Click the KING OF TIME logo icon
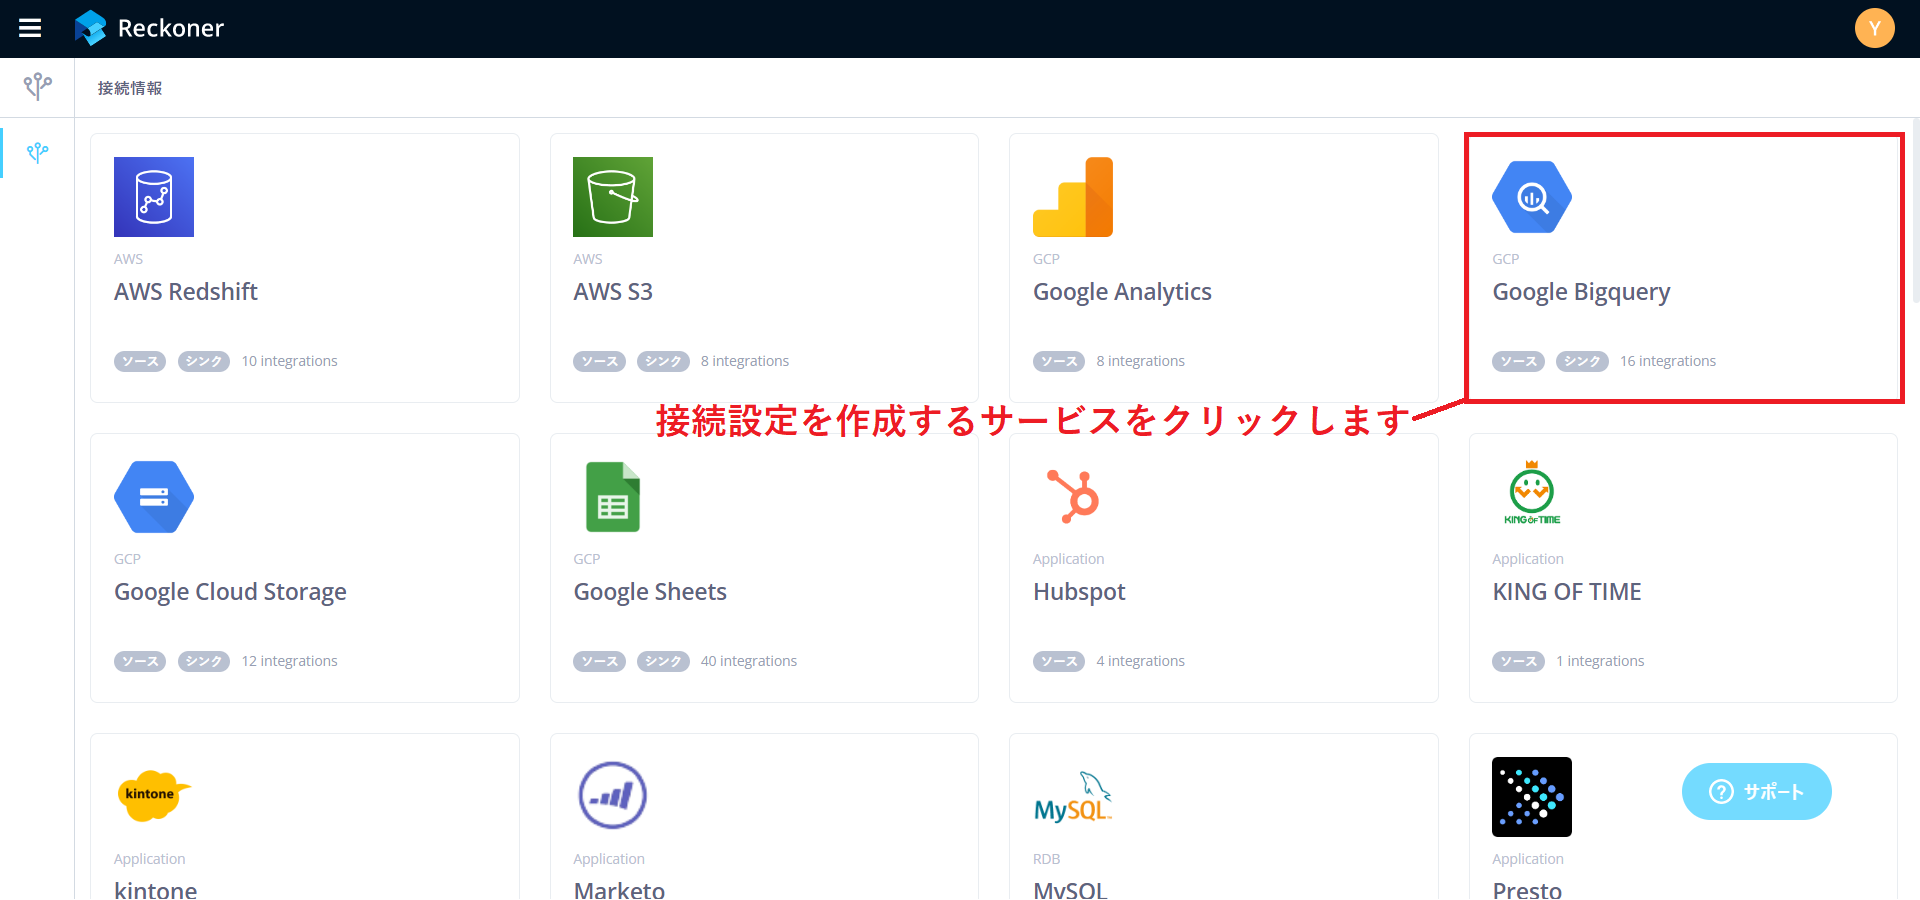 point(1532,493)
